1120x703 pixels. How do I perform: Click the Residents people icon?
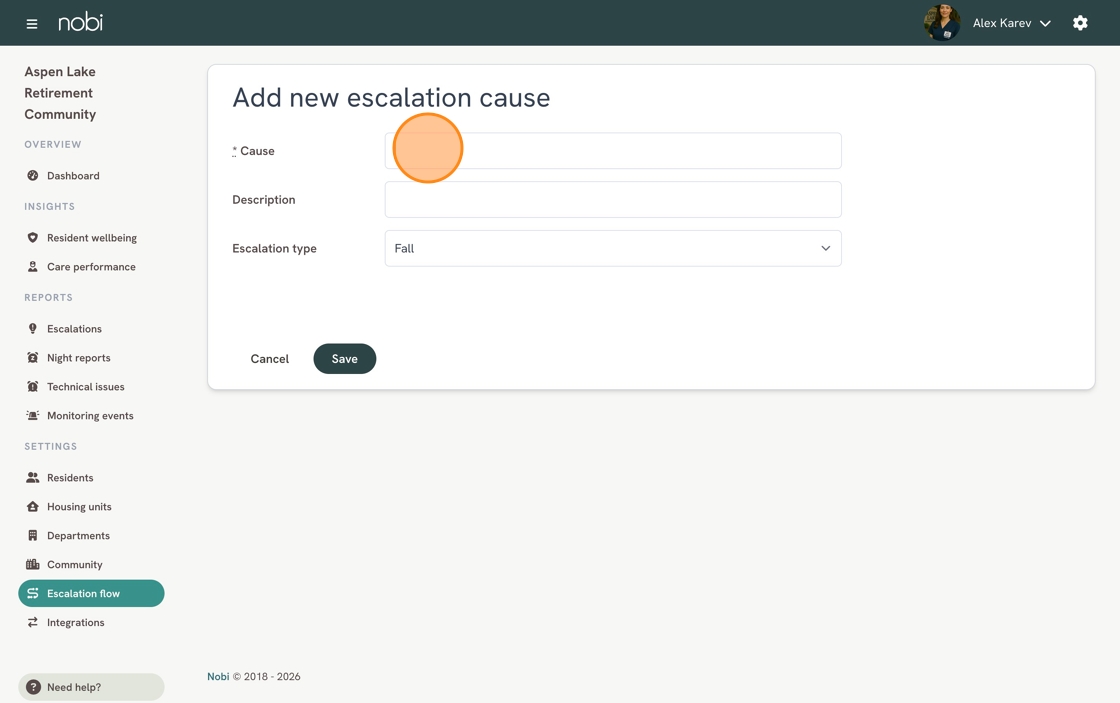33,478
